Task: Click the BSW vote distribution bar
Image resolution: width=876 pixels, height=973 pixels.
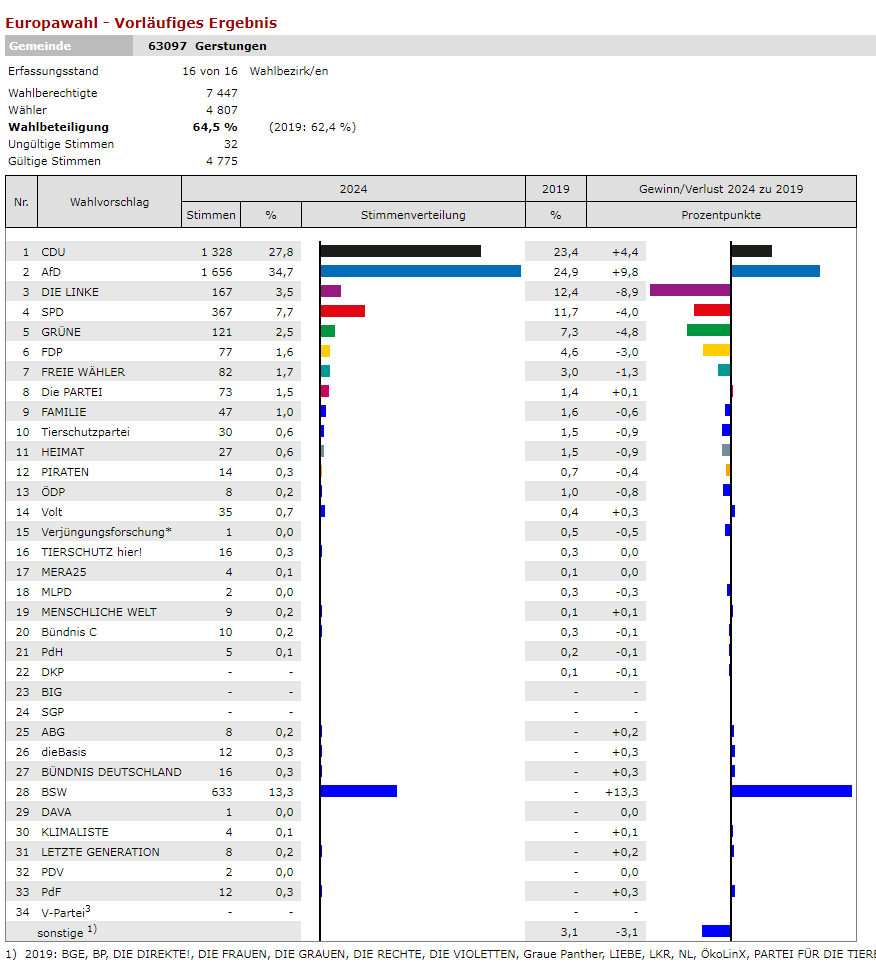Action: click(358, 791)
